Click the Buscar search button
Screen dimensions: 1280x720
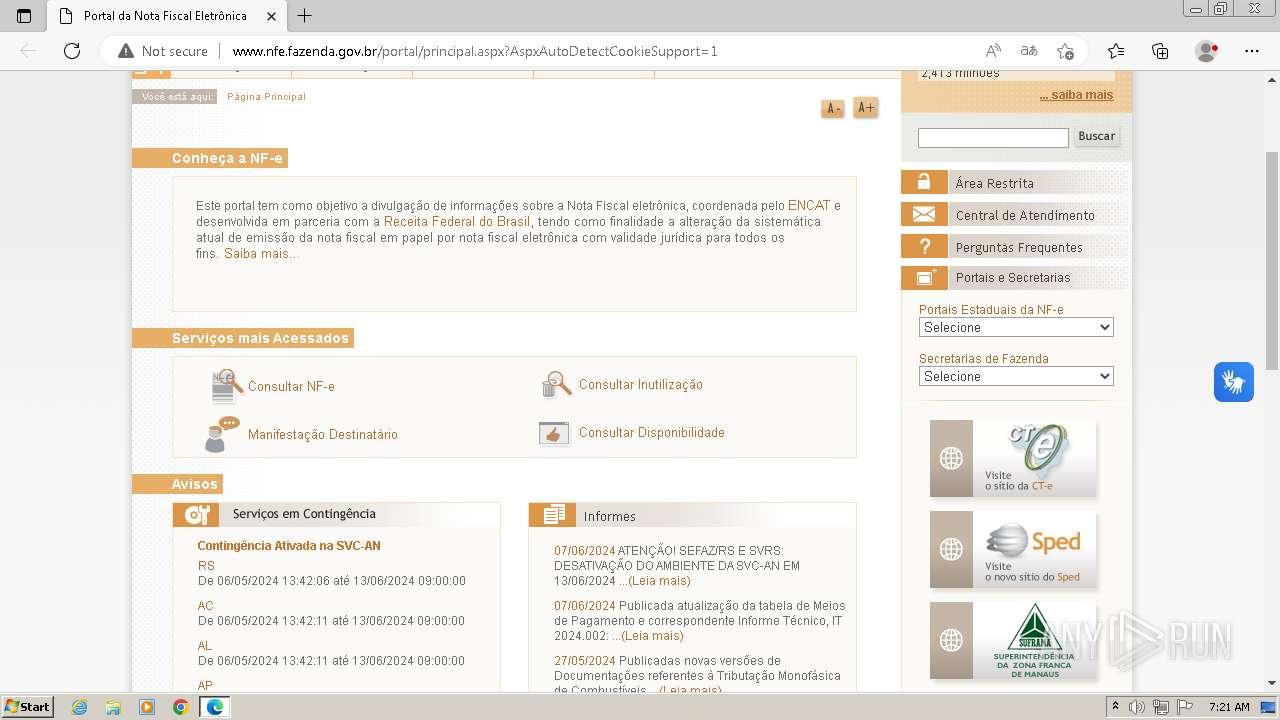pyautogui.click(x=1096, y=136)
